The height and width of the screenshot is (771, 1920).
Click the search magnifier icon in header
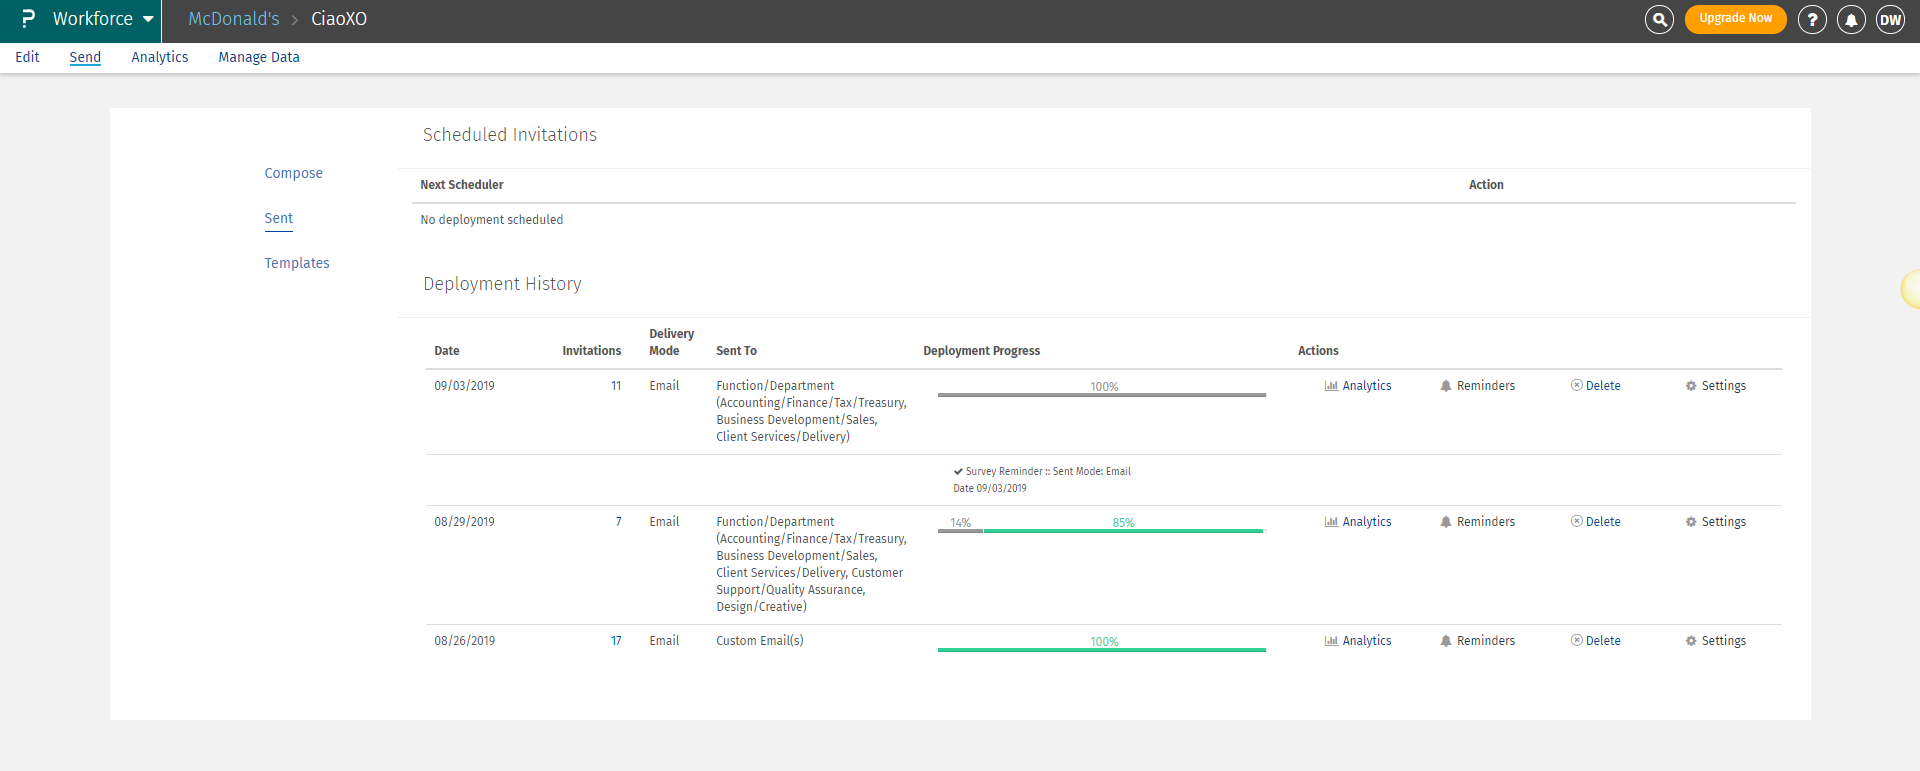(x=1659, y=19)
